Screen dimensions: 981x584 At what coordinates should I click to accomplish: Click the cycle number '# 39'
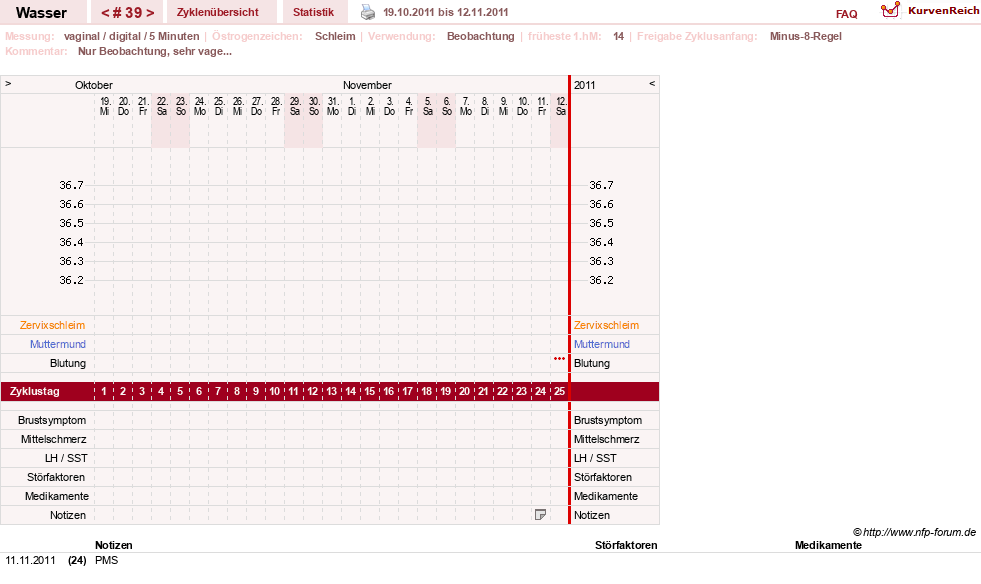(128, 13)
